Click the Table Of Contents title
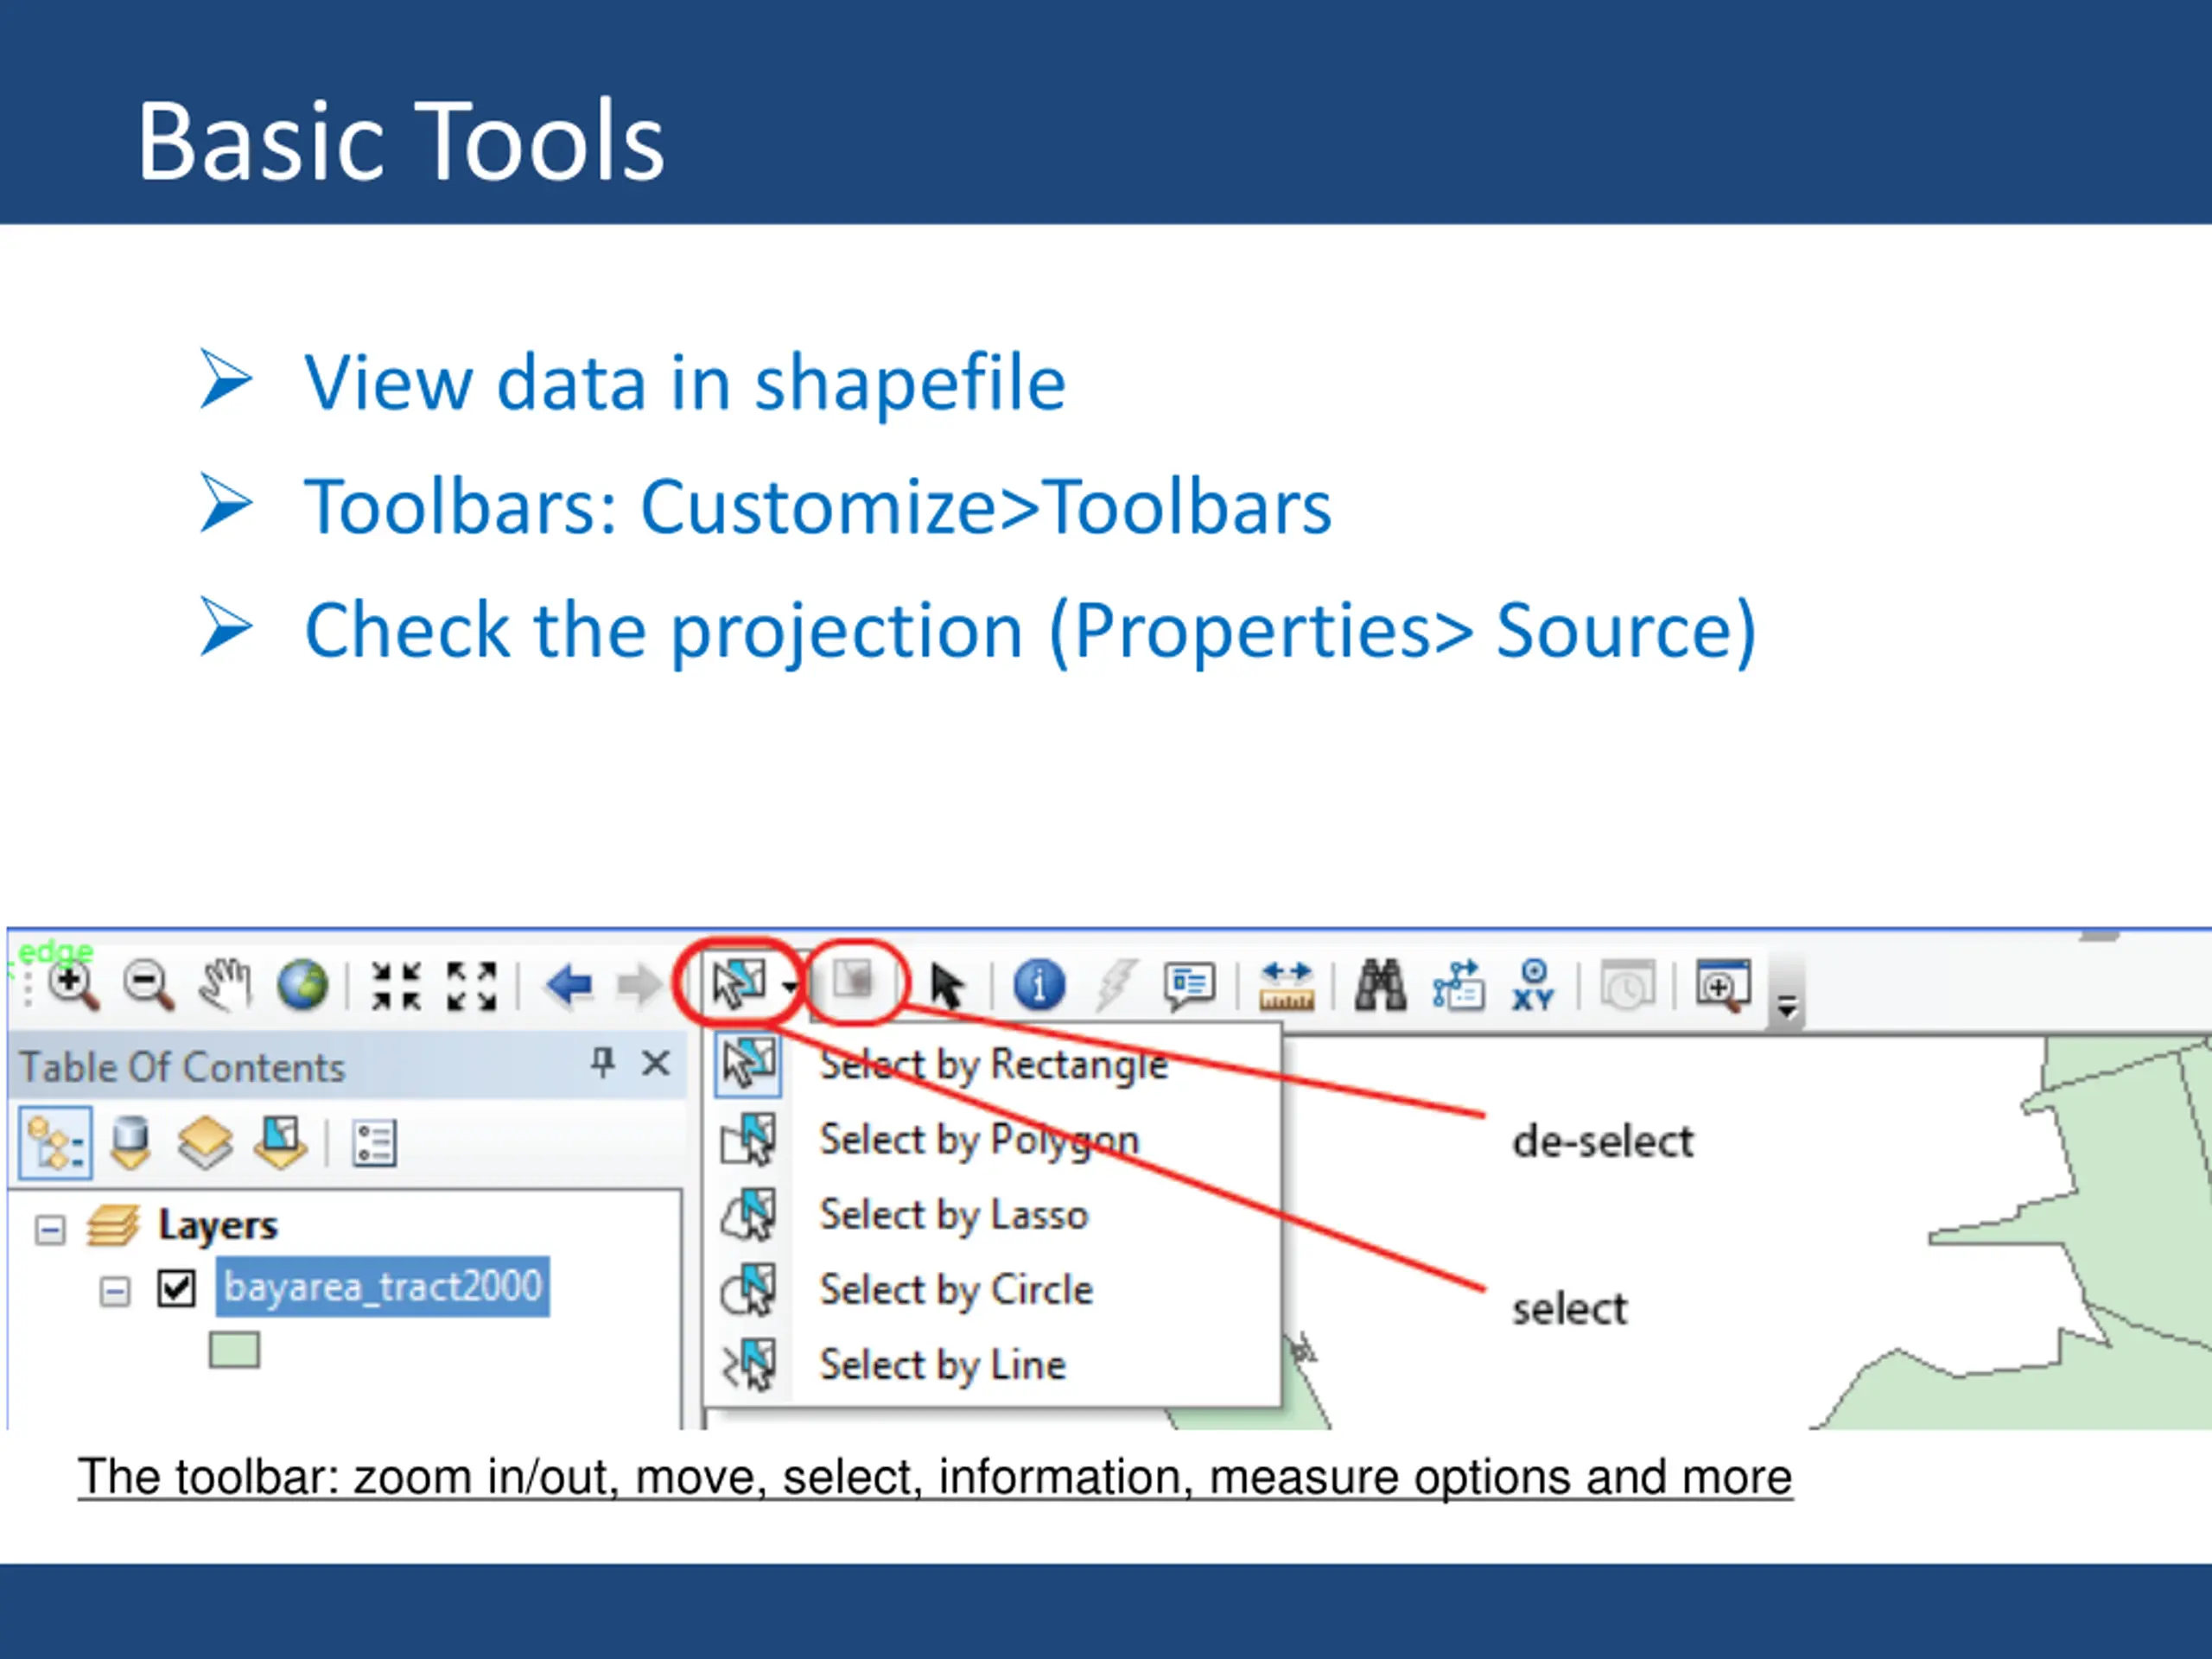The width and height of the screenshot is (2212, 1659). (x=182, y=1067)
